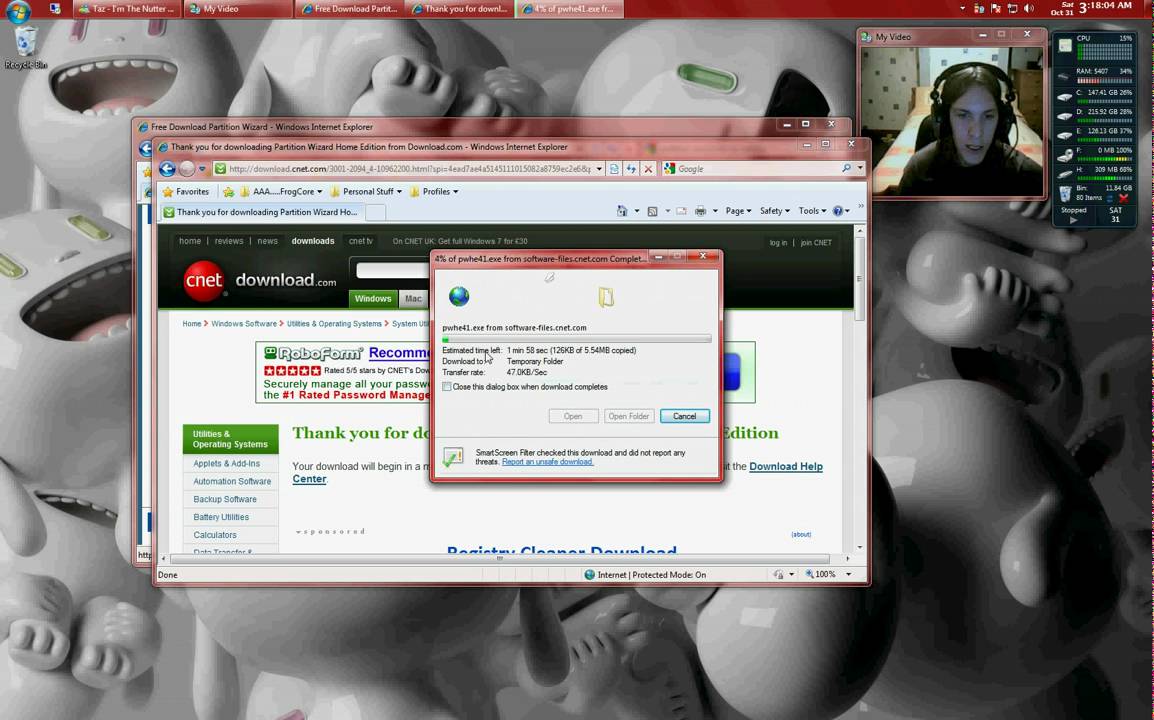Open Applets & Add-Ins category
The height and width of the screenshot is (720, 1154).
pyautogui.click(x=227, y=464)
